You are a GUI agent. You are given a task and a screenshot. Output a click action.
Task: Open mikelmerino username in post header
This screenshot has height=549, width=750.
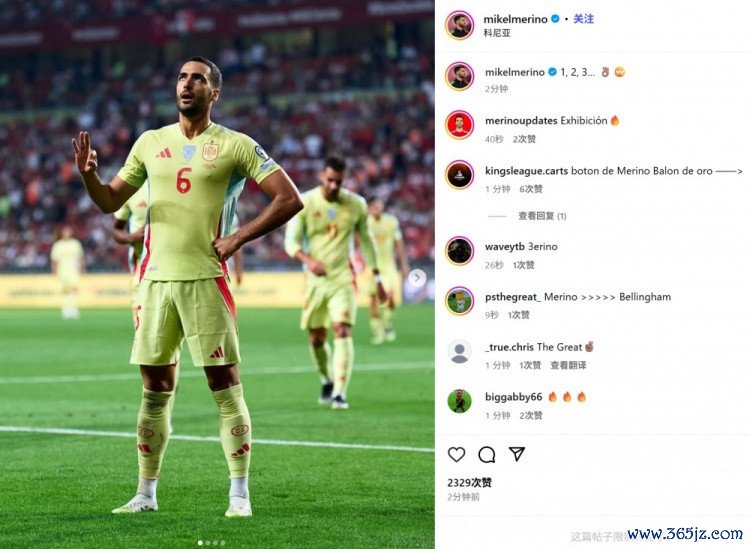click(515, 19)
